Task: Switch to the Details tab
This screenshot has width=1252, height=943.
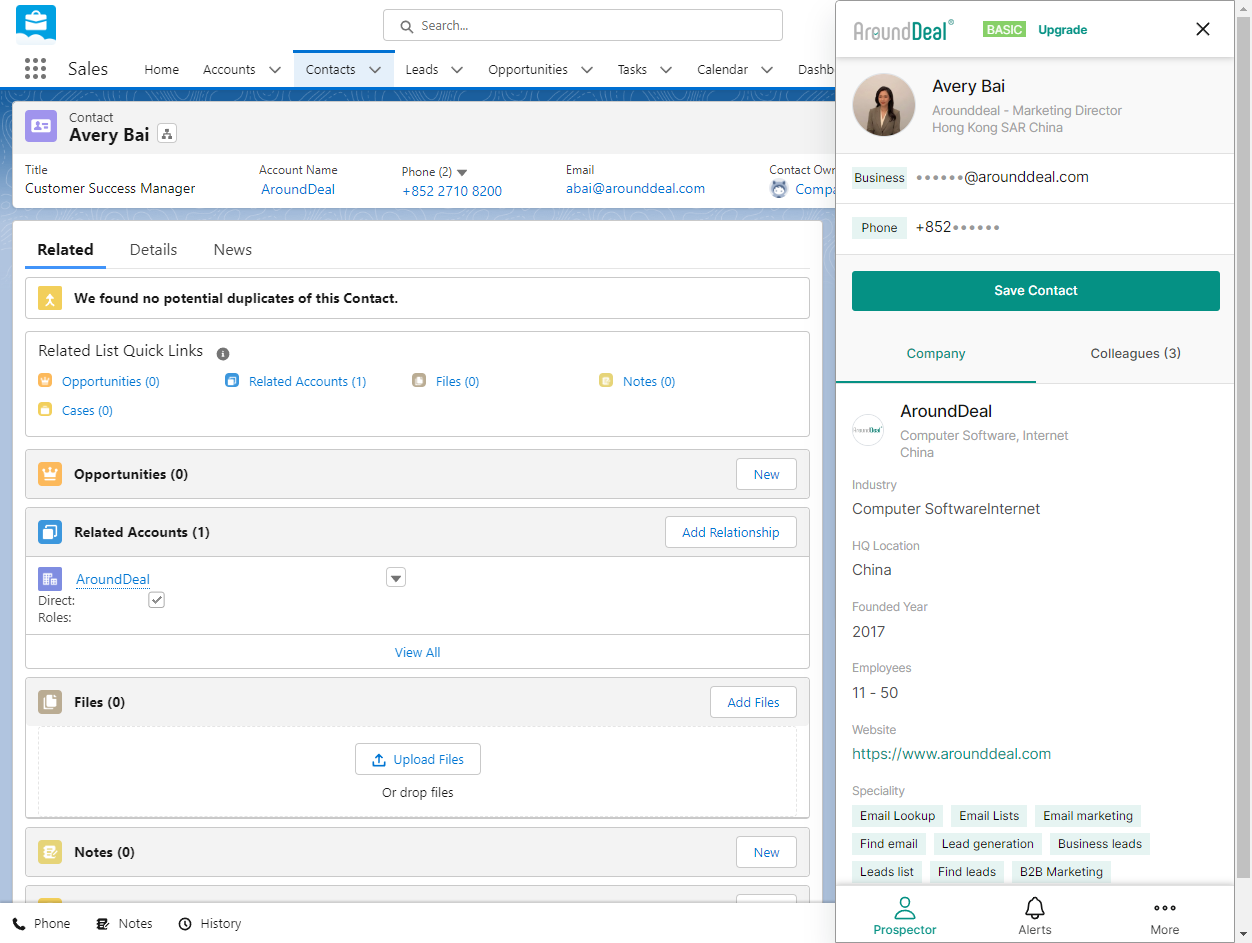Action: pos(153,250)
